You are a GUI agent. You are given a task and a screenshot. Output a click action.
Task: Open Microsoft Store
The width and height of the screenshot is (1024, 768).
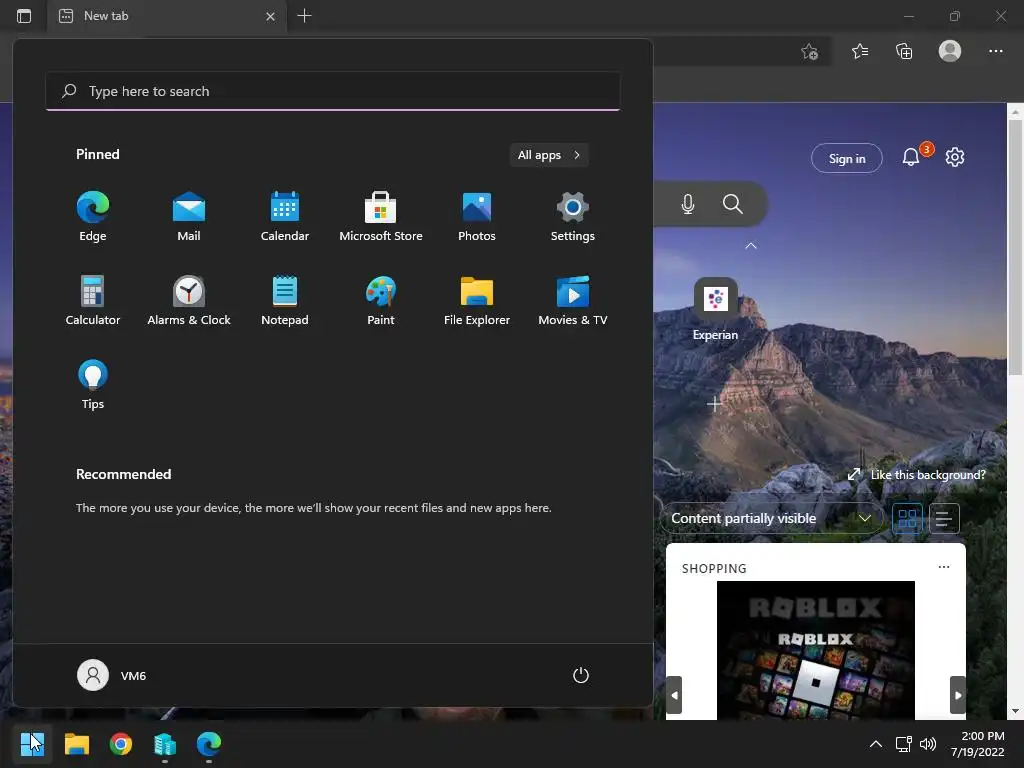click(x=381, y=217)
